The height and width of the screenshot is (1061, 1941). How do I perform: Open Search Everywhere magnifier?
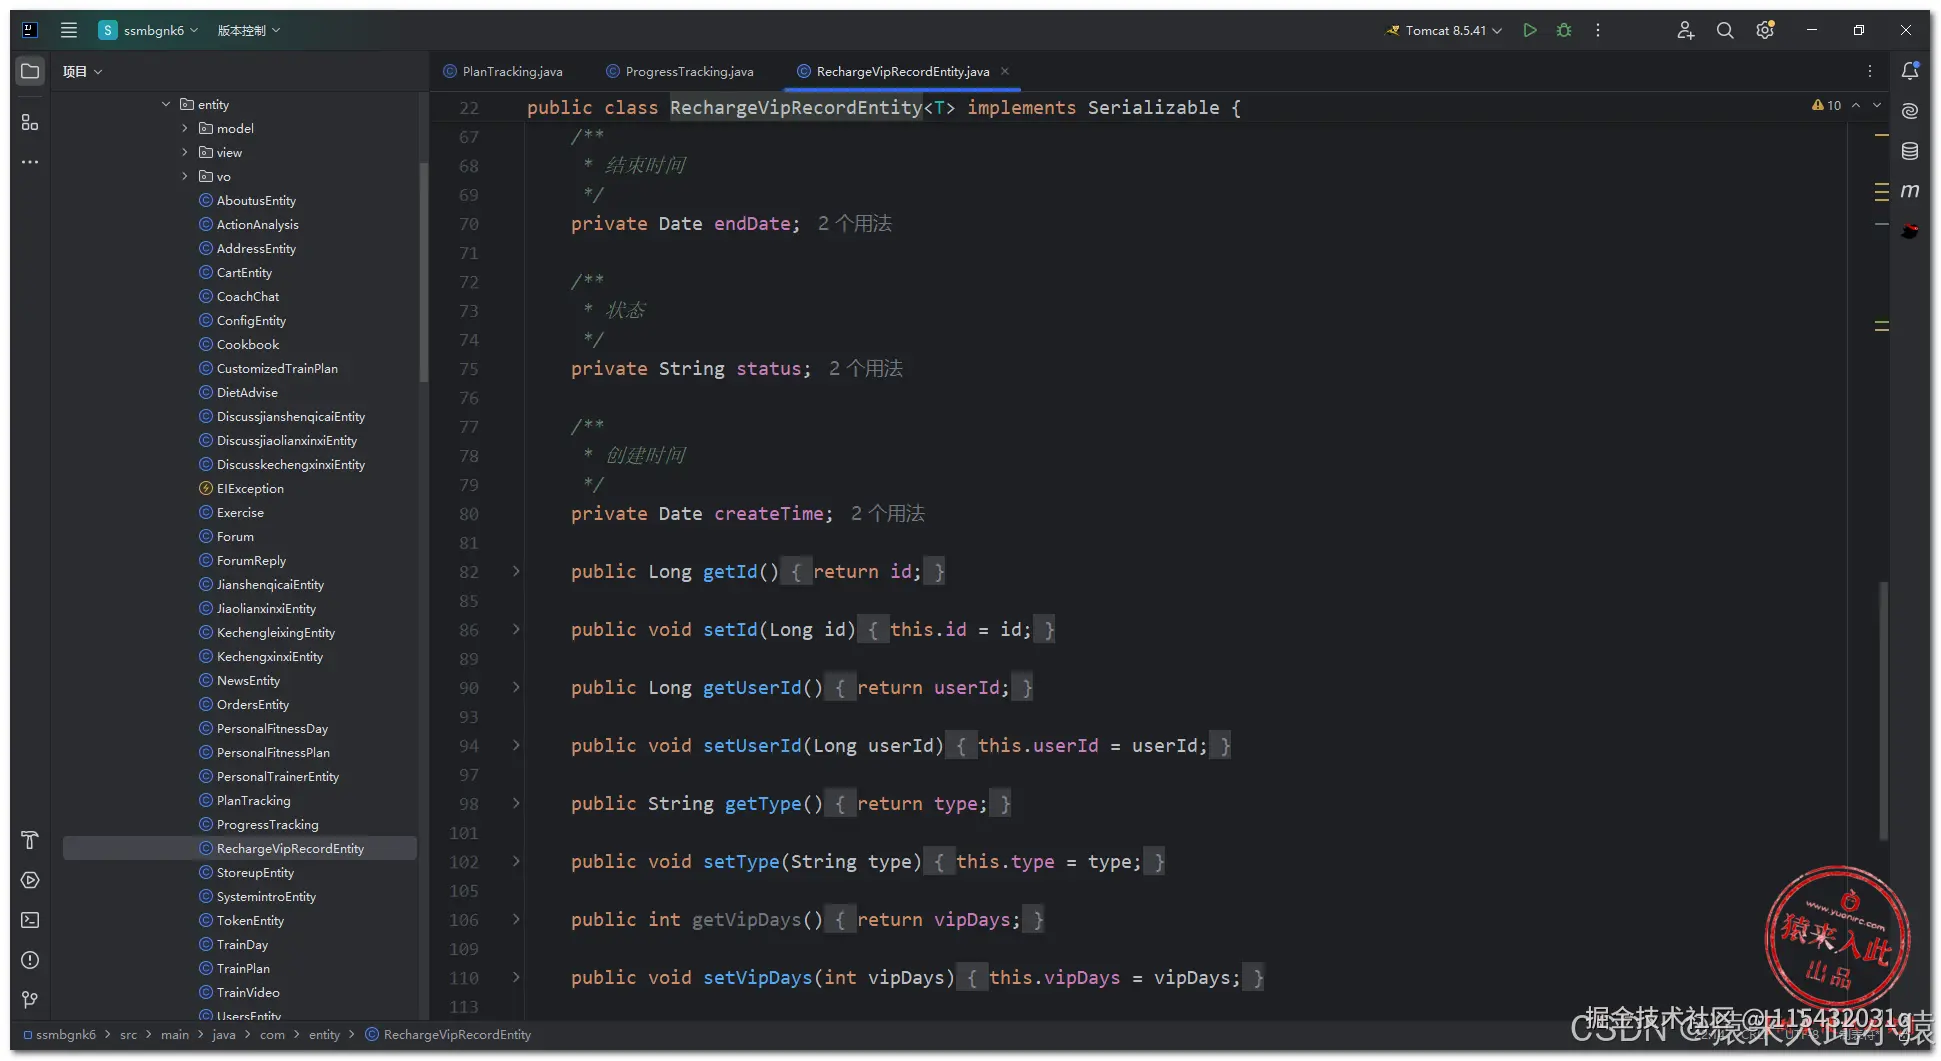(x=1725, y=30)
